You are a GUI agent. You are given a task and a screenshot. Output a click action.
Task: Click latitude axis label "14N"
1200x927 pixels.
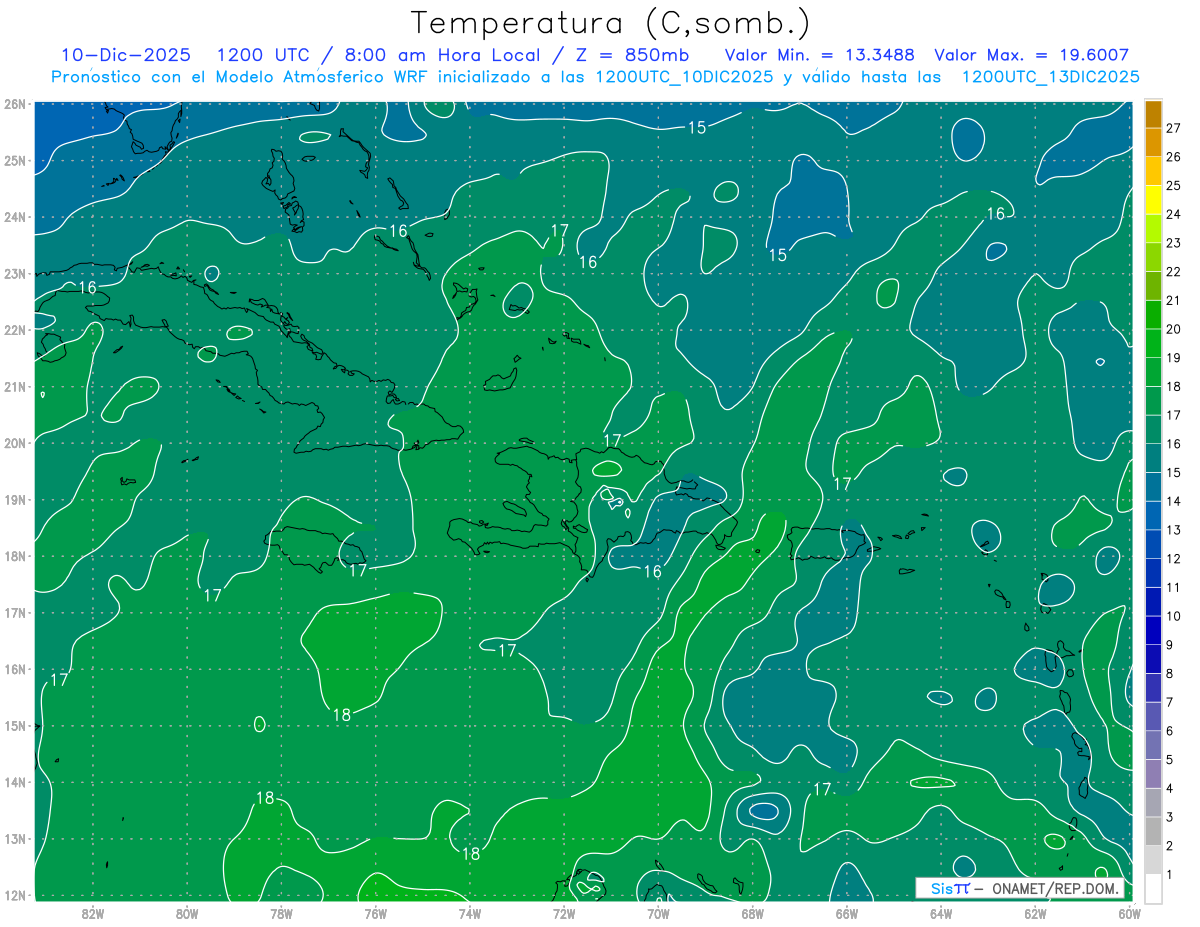click(15, 782)
